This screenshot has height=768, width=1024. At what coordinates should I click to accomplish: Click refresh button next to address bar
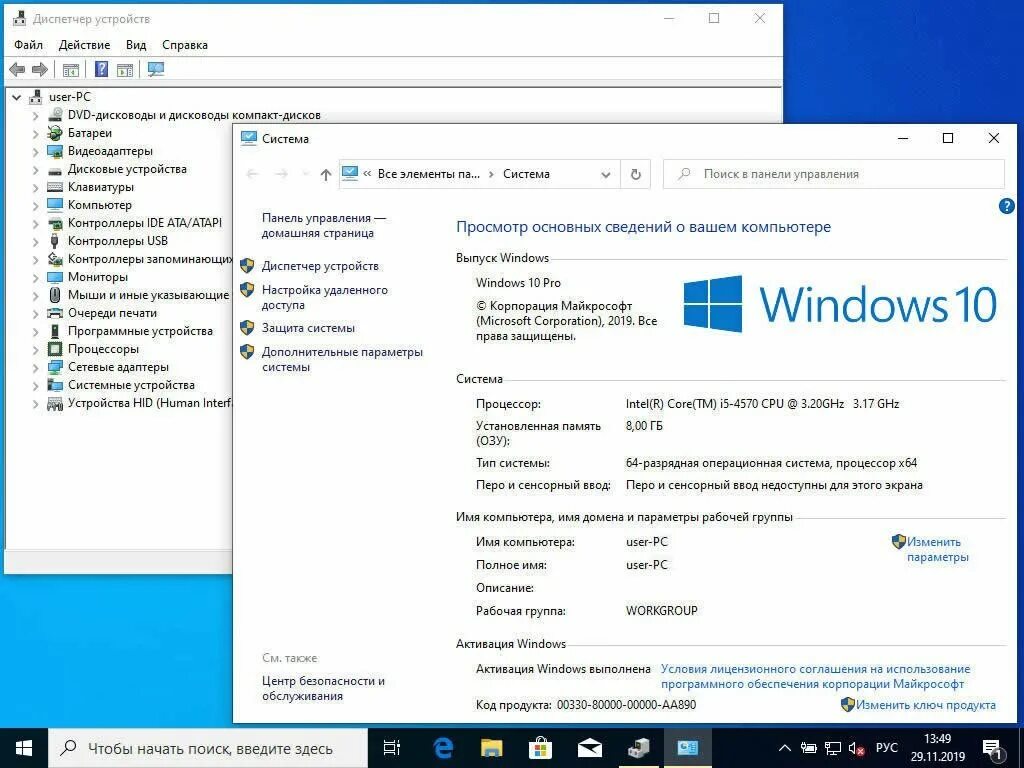635,174
